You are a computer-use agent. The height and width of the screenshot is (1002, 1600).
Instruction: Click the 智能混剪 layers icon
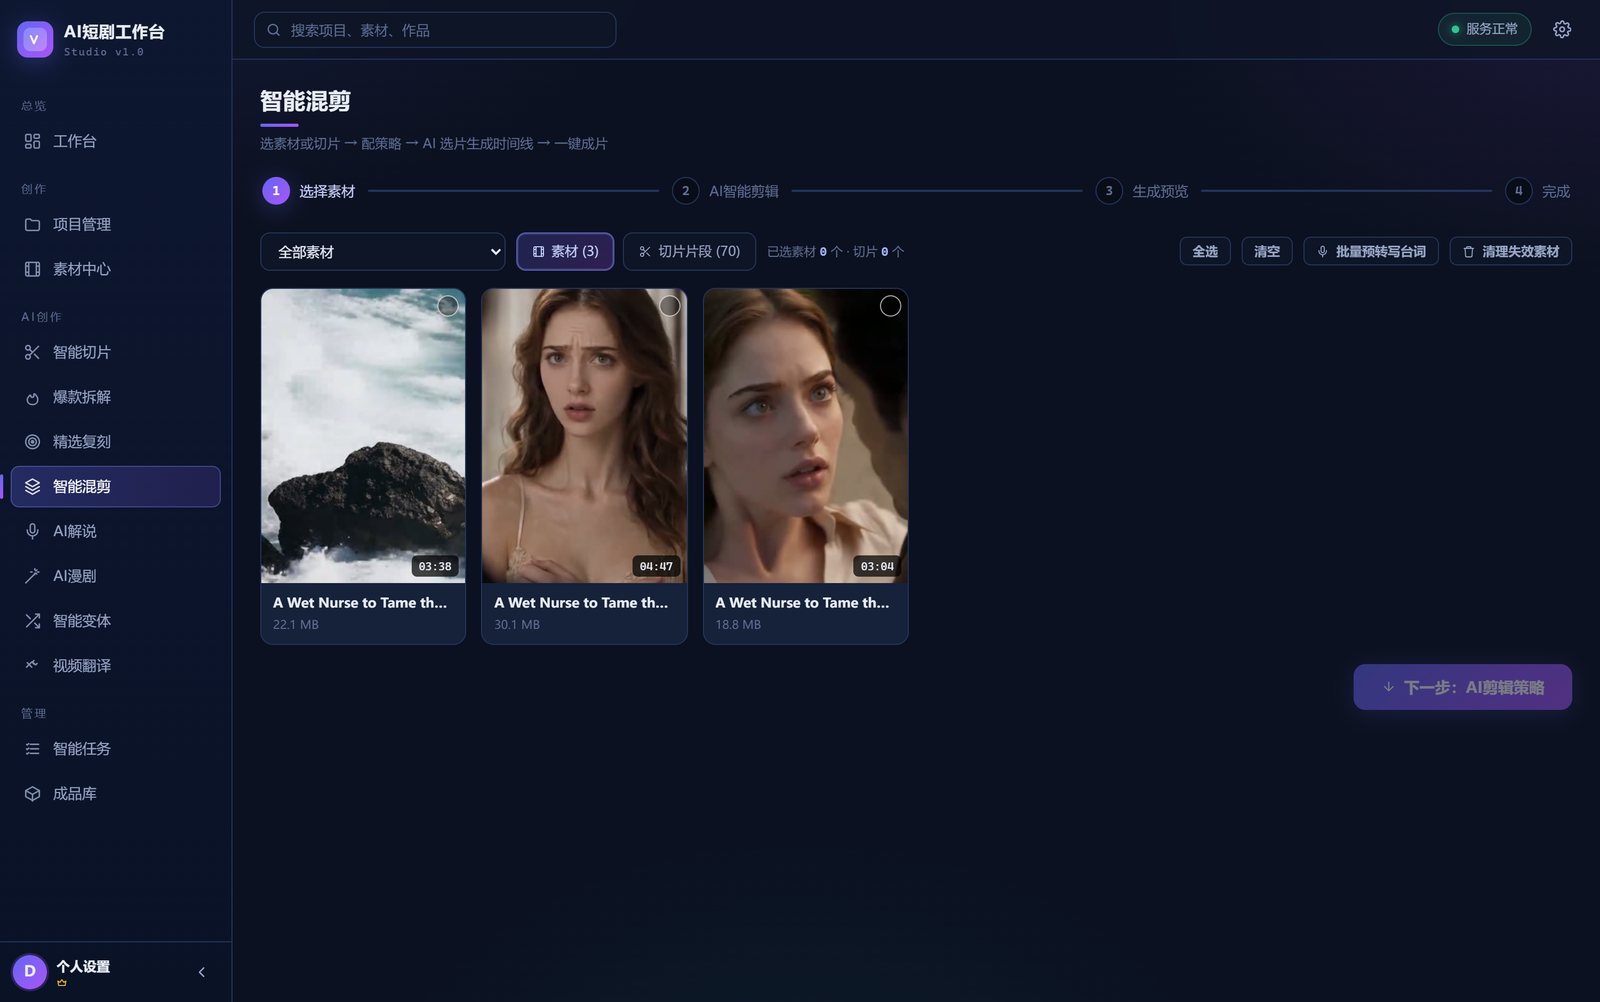[32, 487]
